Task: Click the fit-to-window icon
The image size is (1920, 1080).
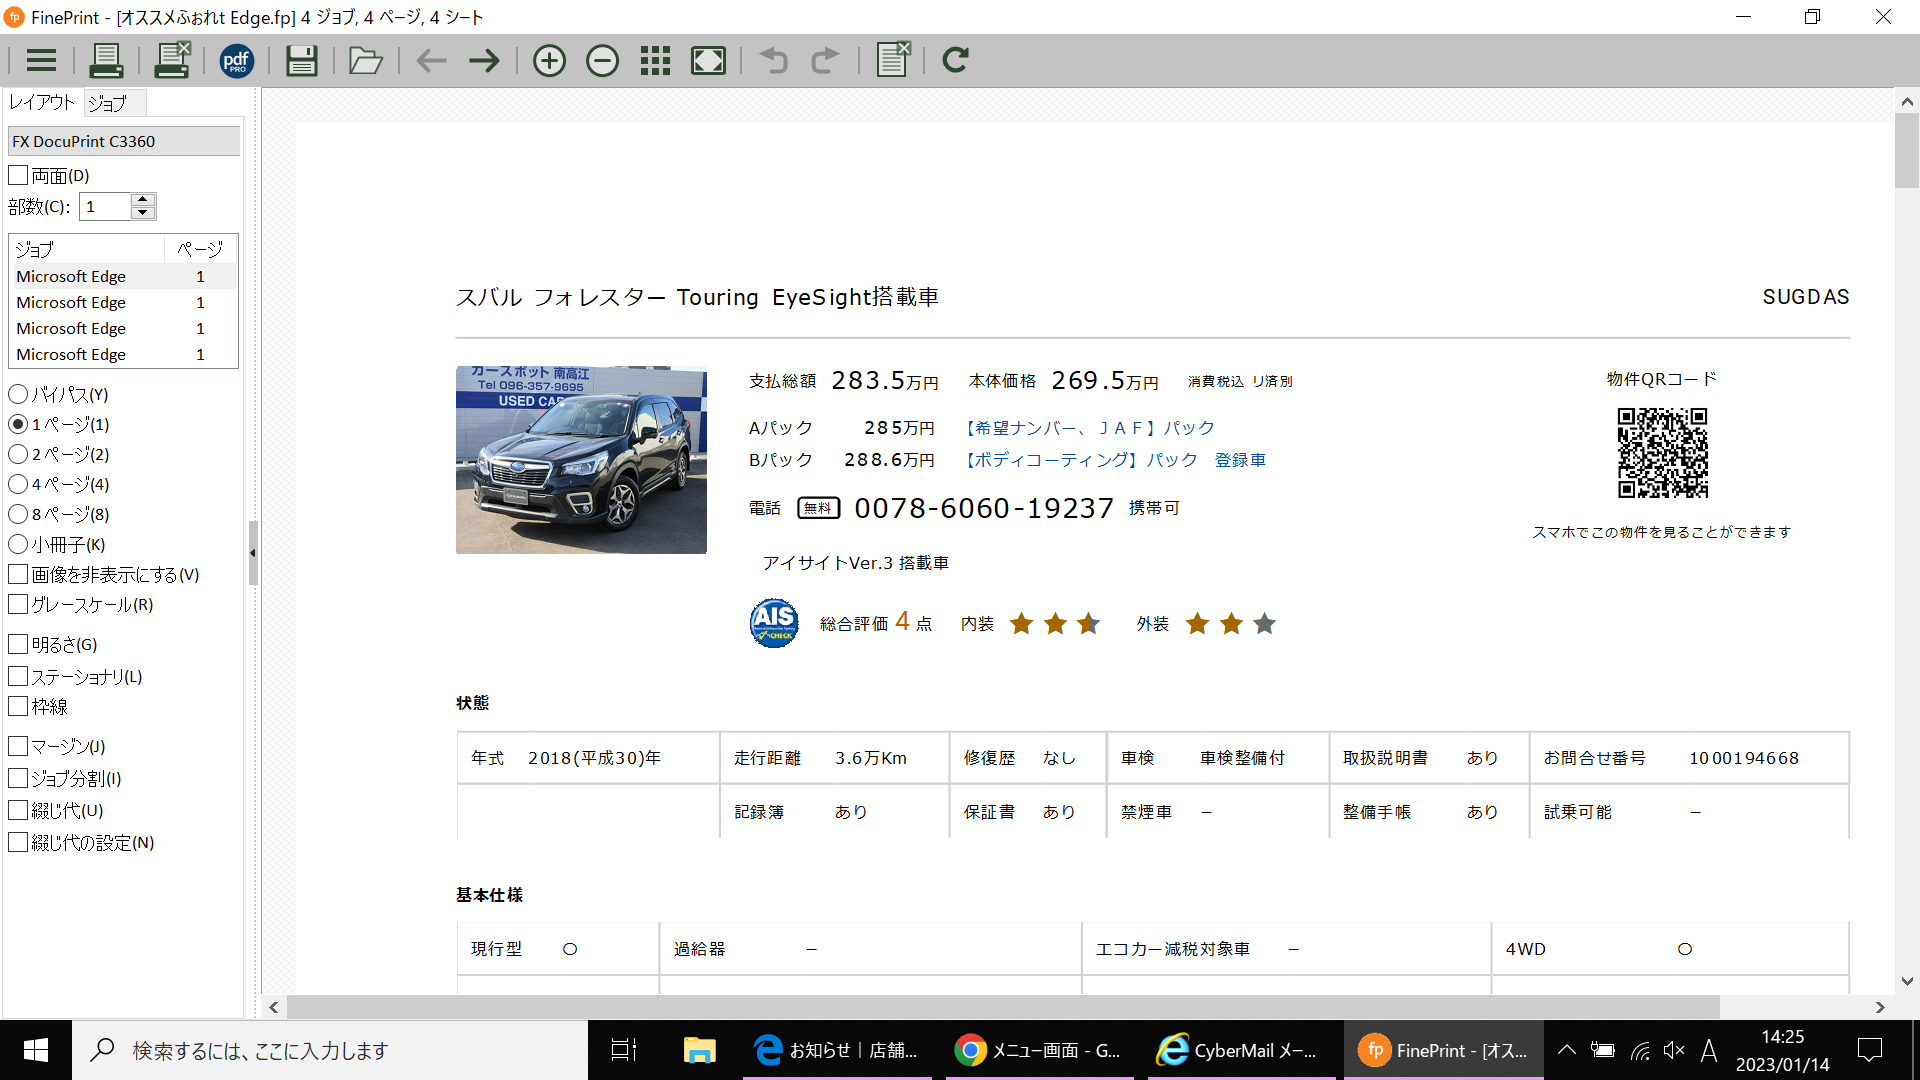Action: (x=708, y=61)
